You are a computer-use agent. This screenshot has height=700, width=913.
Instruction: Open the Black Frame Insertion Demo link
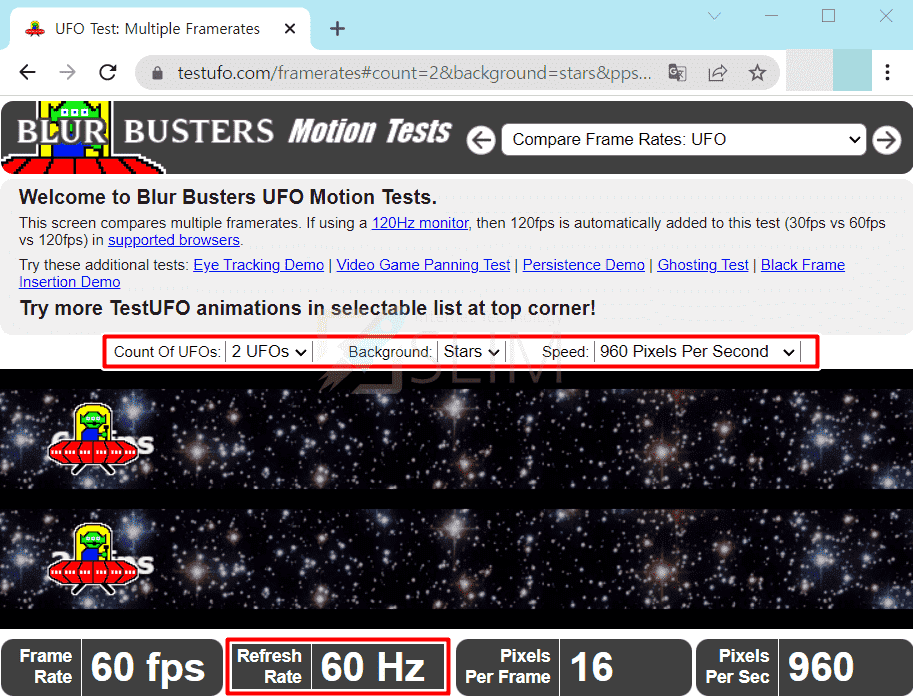point(802,265)
